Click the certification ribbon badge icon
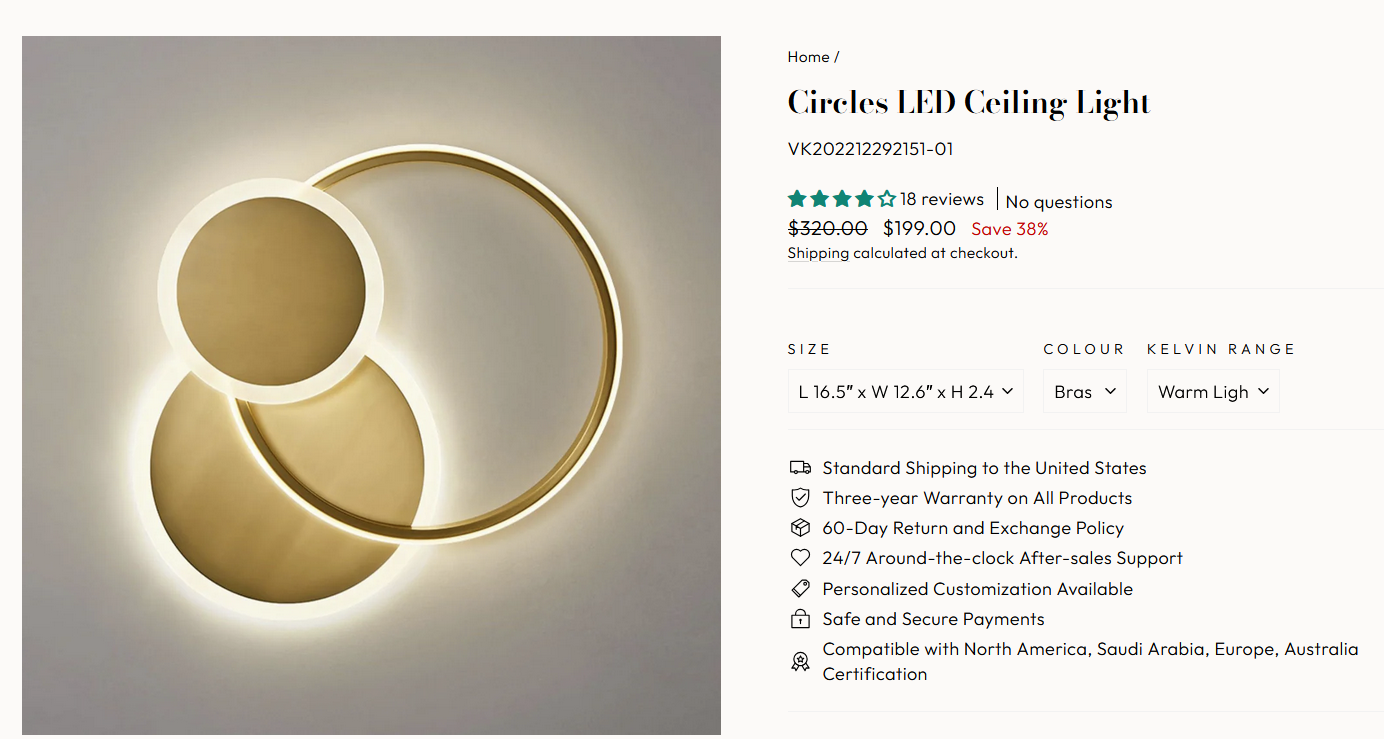1384x739 pixels. point(800,661)
